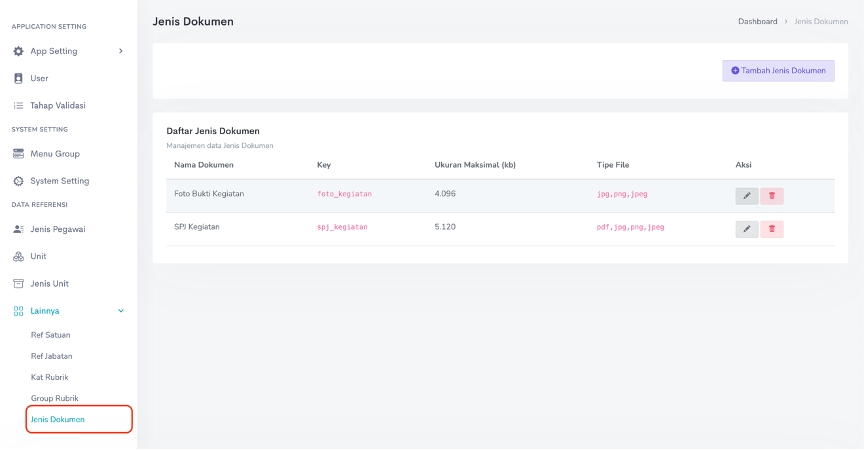
Task: Select Ref Jabatan in the sidebar
Action: tap(51, 356)
